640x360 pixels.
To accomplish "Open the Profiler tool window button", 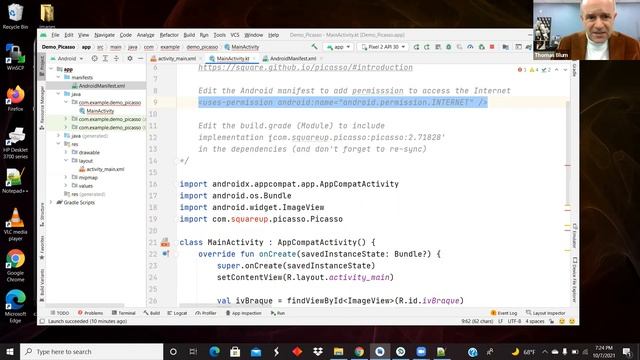I will [206, 313].
